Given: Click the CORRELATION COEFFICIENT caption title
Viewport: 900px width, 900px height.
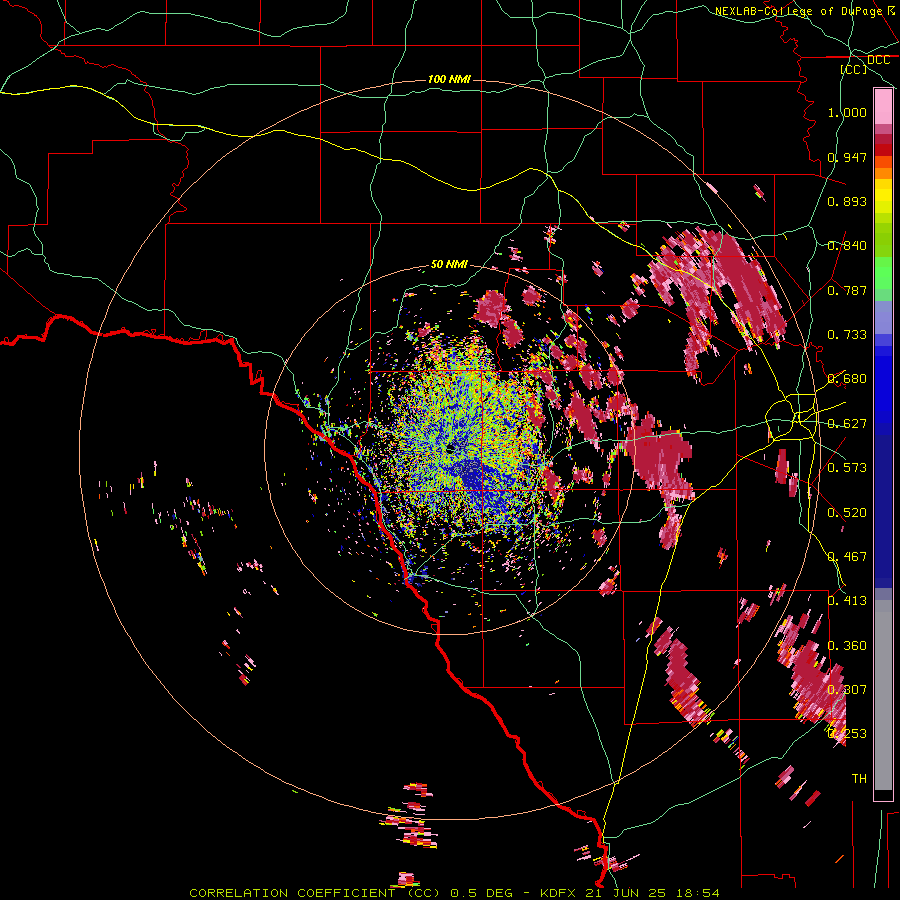Looking at the screenshot, I should [x=292, y=893].
